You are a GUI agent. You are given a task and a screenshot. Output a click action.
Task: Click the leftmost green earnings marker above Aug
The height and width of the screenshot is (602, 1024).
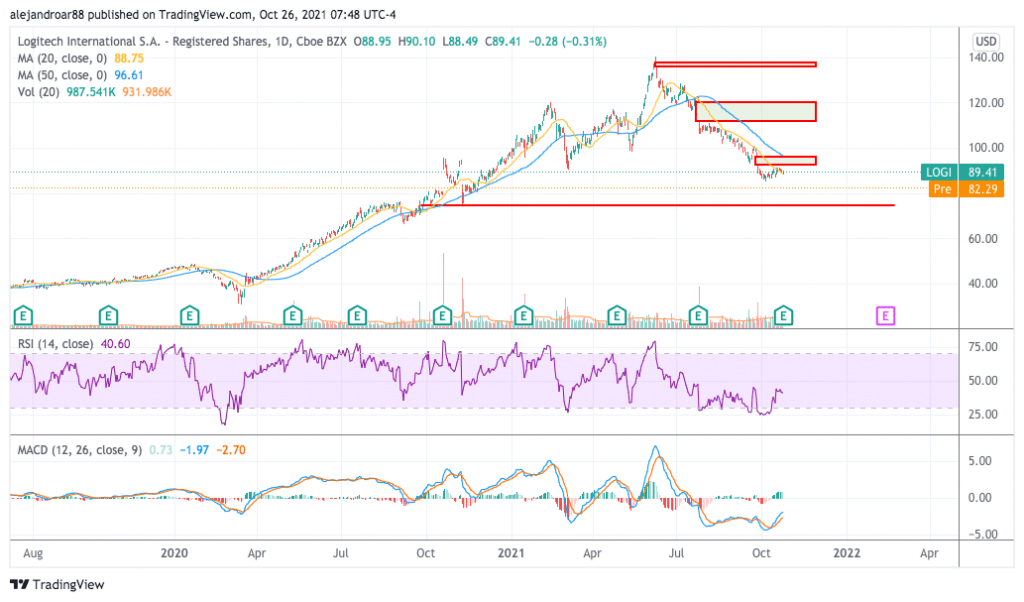click(23, 317)
